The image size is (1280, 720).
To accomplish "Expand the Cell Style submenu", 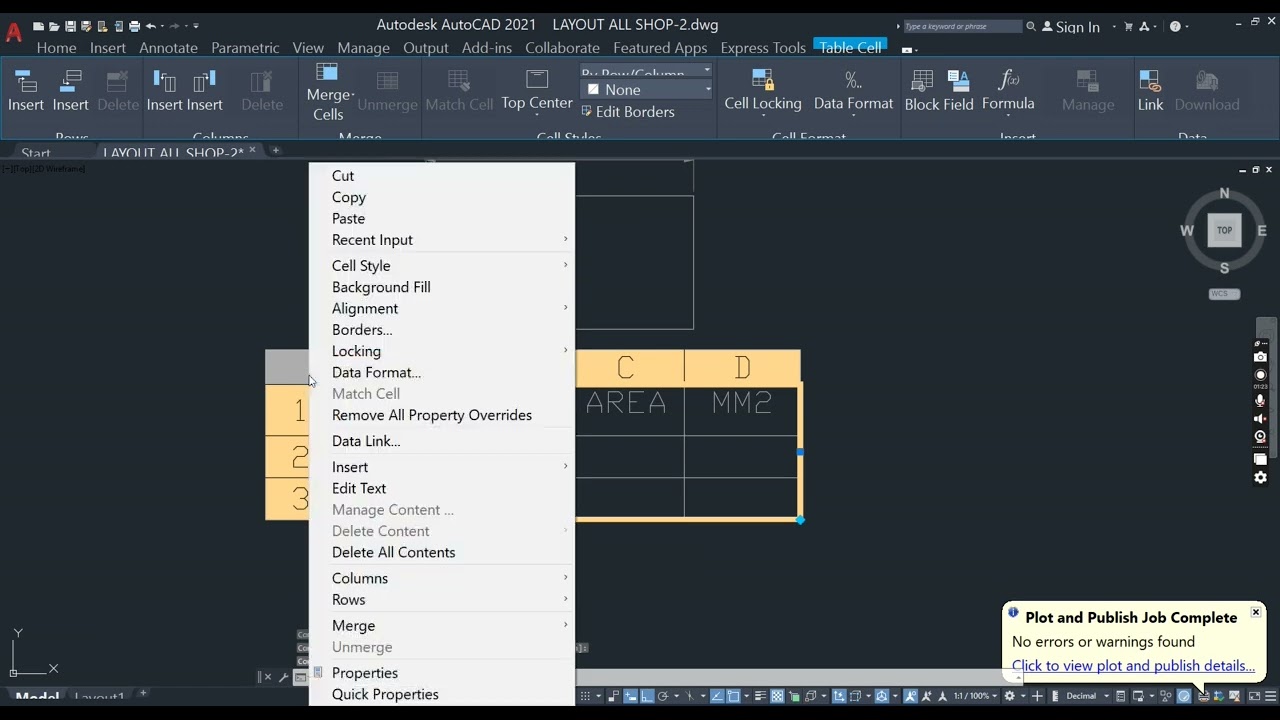I will point(442,266).
